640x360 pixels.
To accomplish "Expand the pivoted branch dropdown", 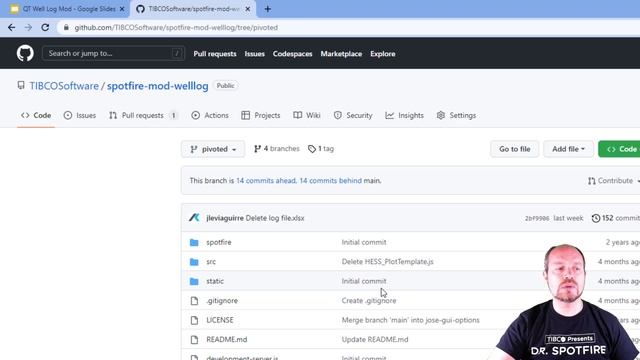I will (213, 149).
